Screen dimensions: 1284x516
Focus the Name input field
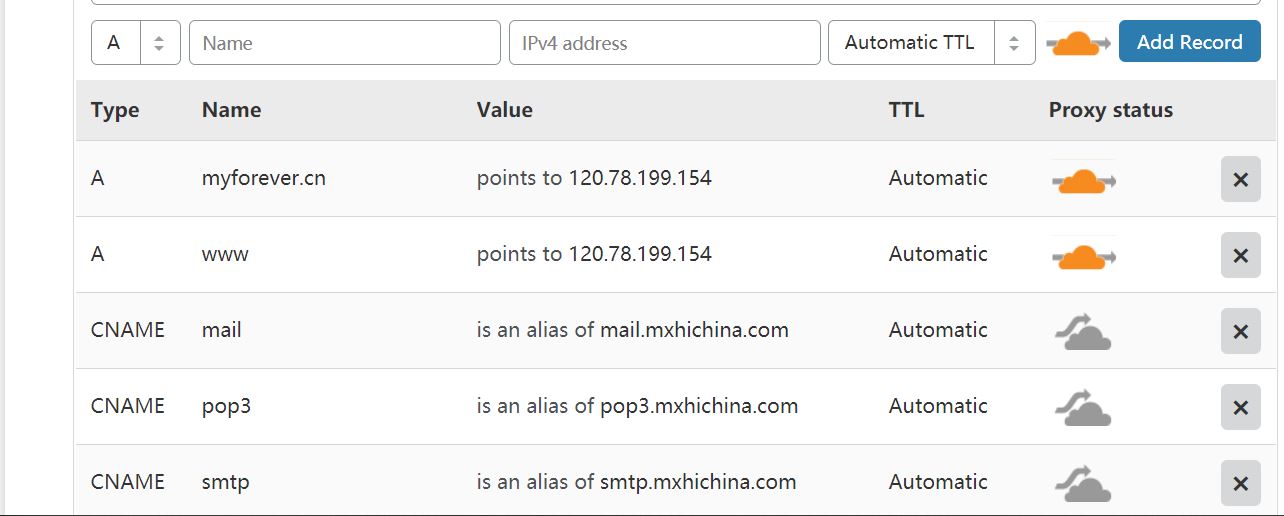(x=344, y=43)
